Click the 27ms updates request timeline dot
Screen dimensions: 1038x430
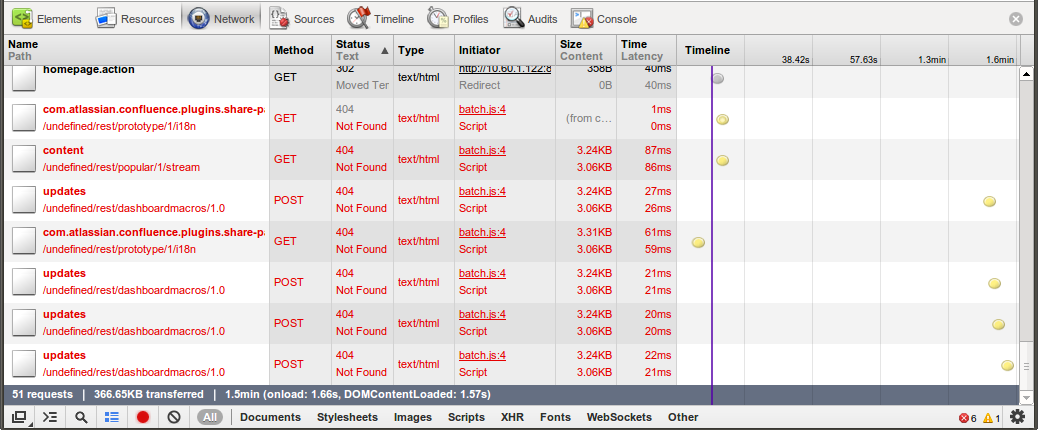click(990, 201)
